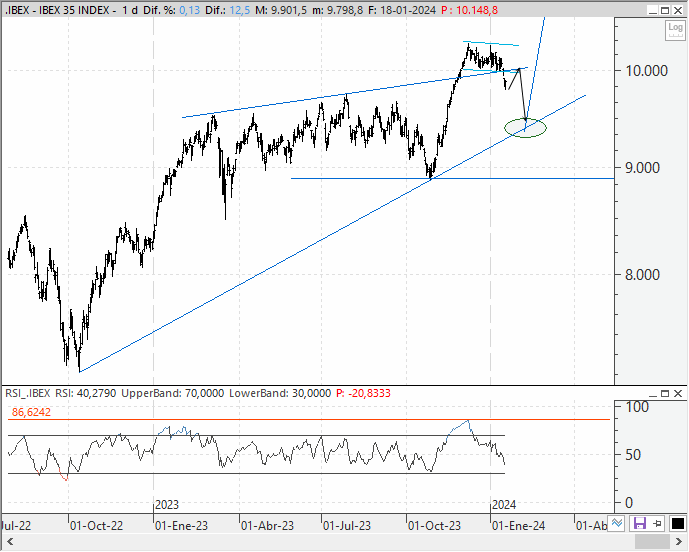This screenshot has height=552, width=689.
Task: Maximize the RSI indicator pane
Action: [665, 394]
